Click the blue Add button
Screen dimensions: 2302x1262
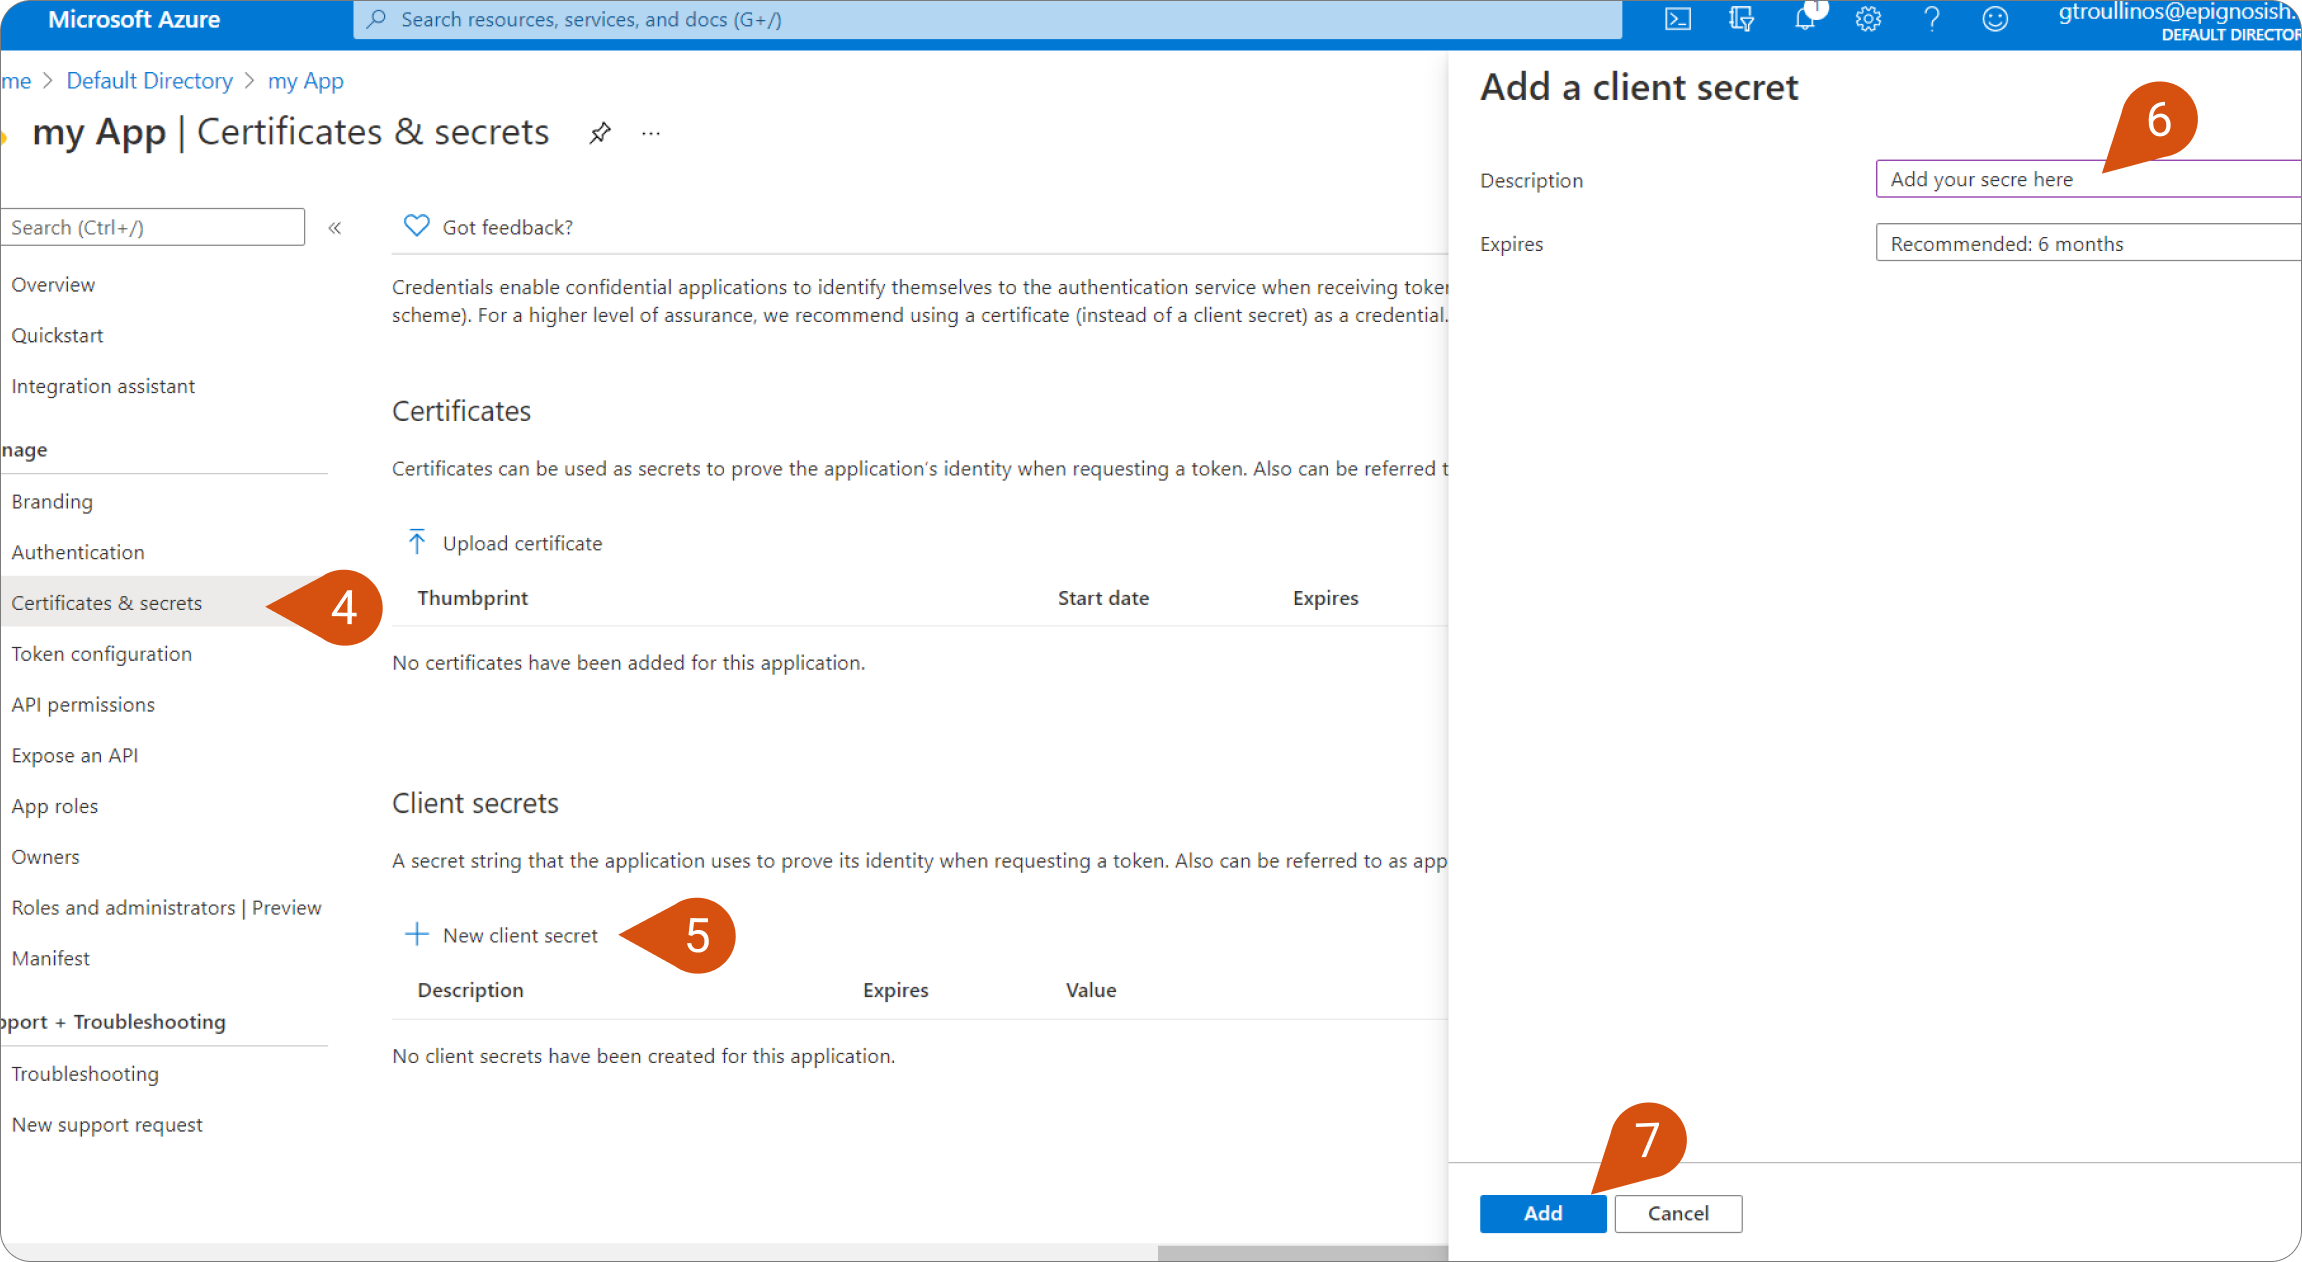click(x=1542, y=1213)
